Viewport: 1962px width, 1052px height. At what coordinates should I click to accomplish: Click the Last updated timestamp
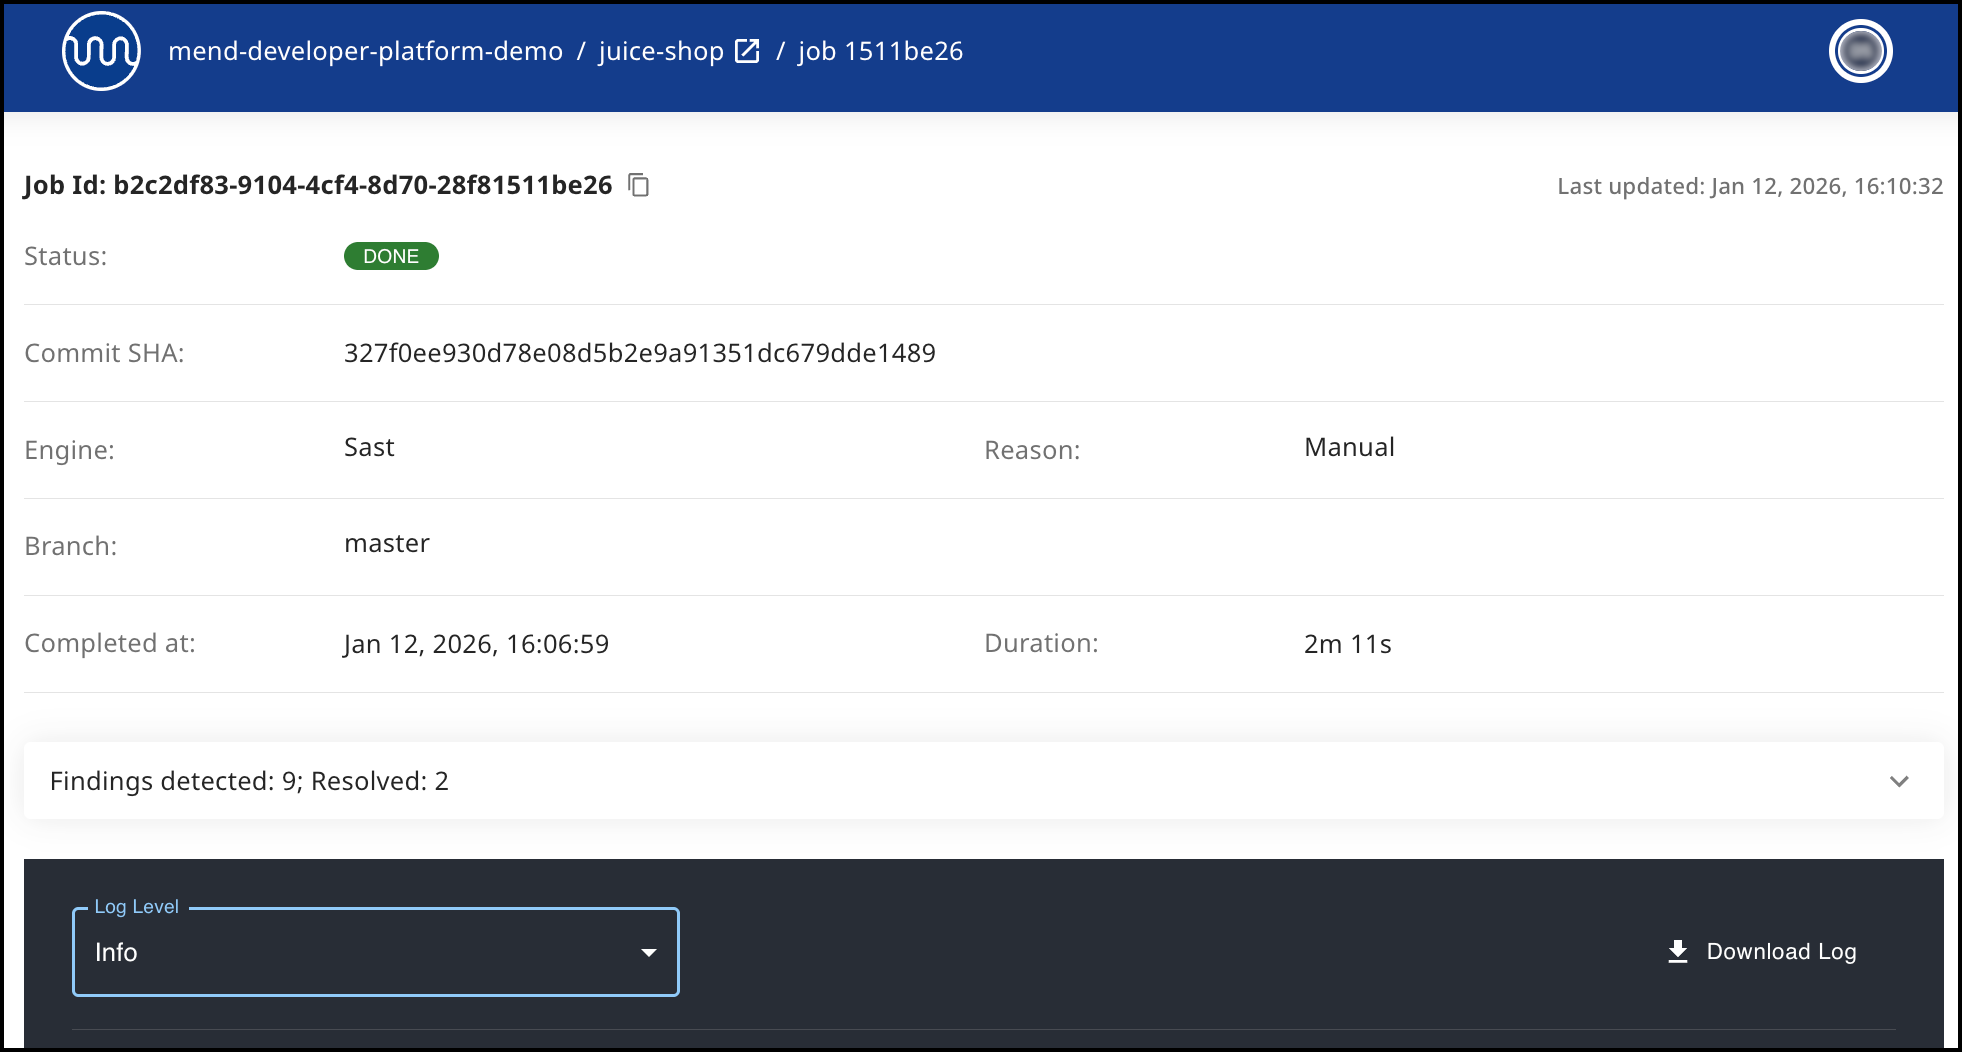1749,186
